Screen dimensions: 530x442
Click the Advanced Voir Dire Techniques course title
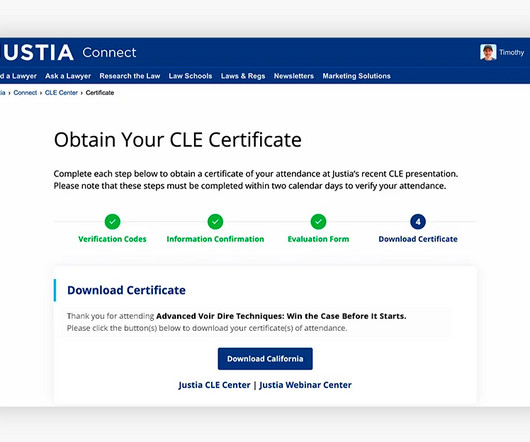point(281,316)
